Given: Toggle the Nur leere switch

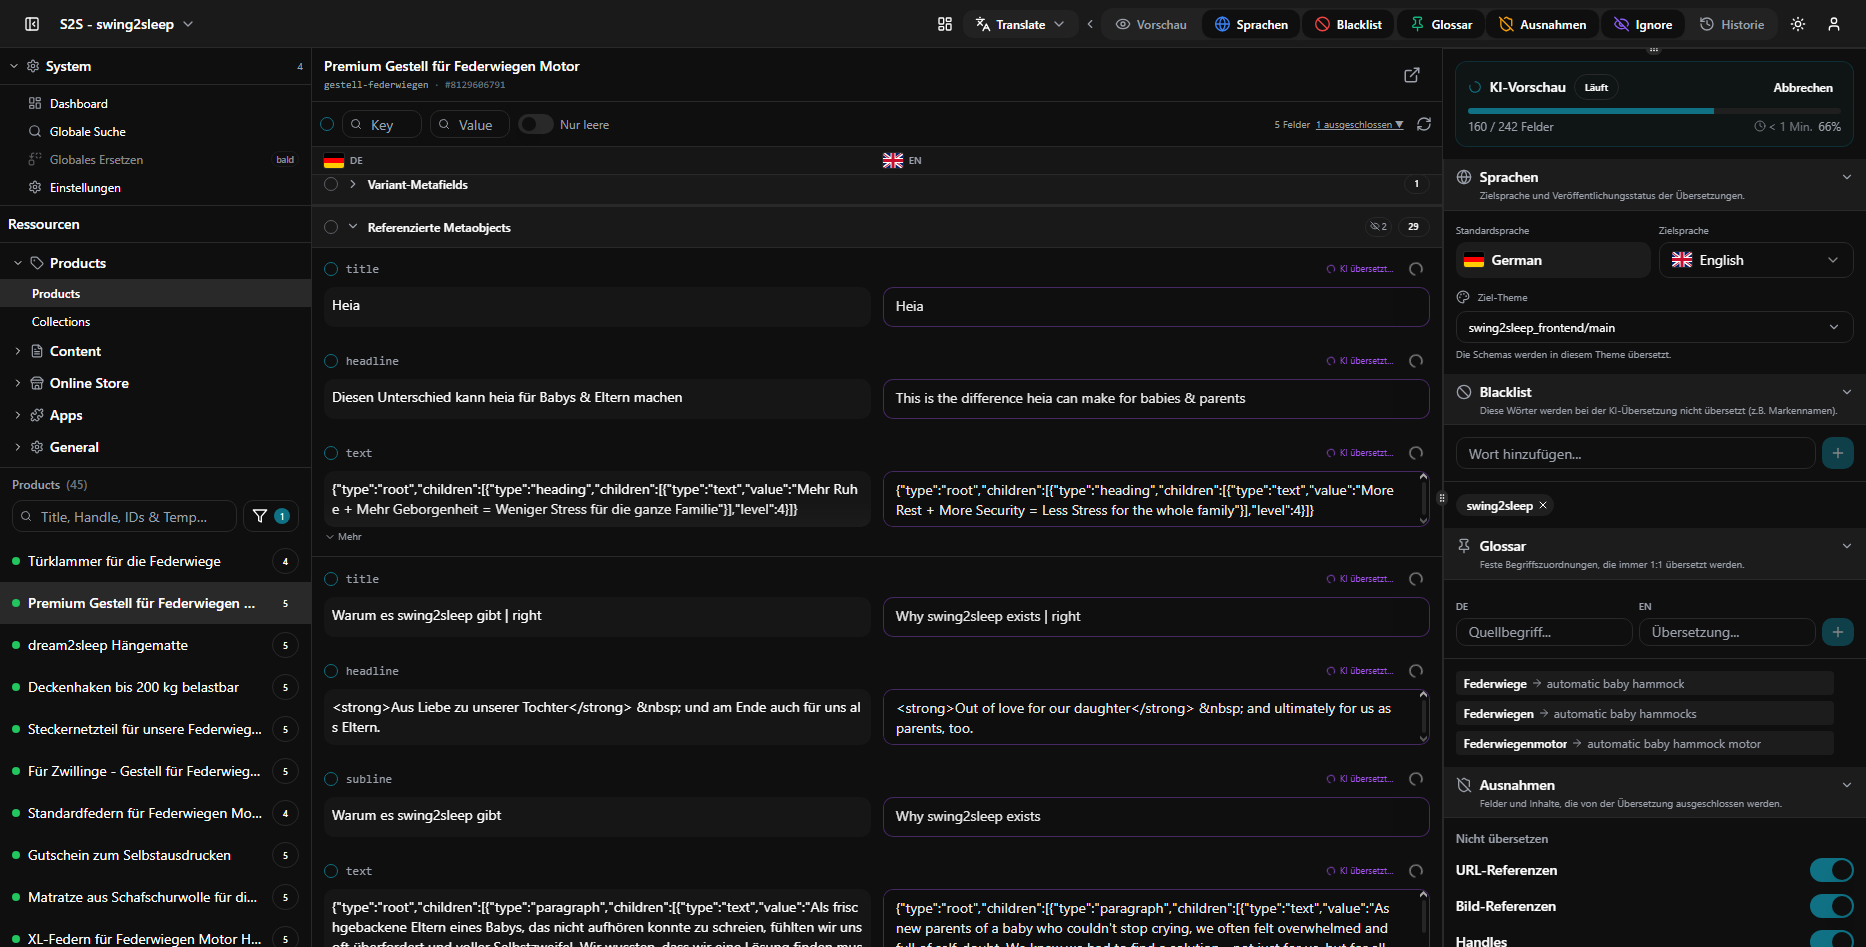Looking at the screenshot, I should coord(536,124).
